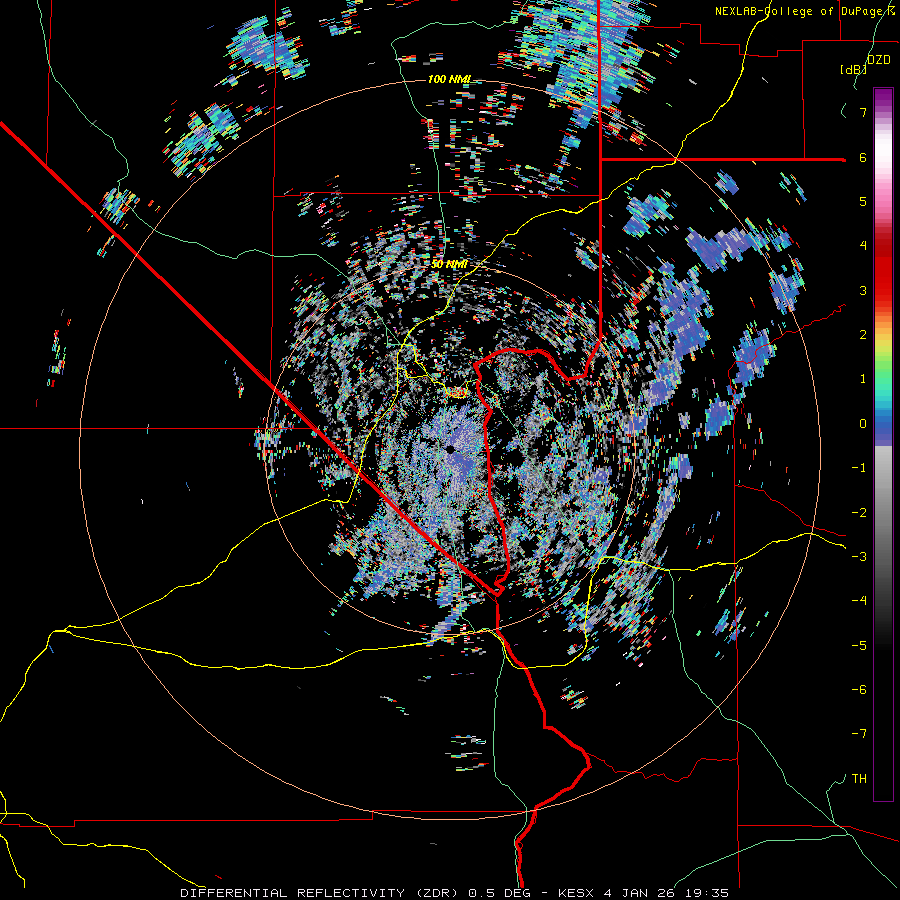900x900 pixels.
Task: Pick the white band of color bar
Action: pos(883,150)
